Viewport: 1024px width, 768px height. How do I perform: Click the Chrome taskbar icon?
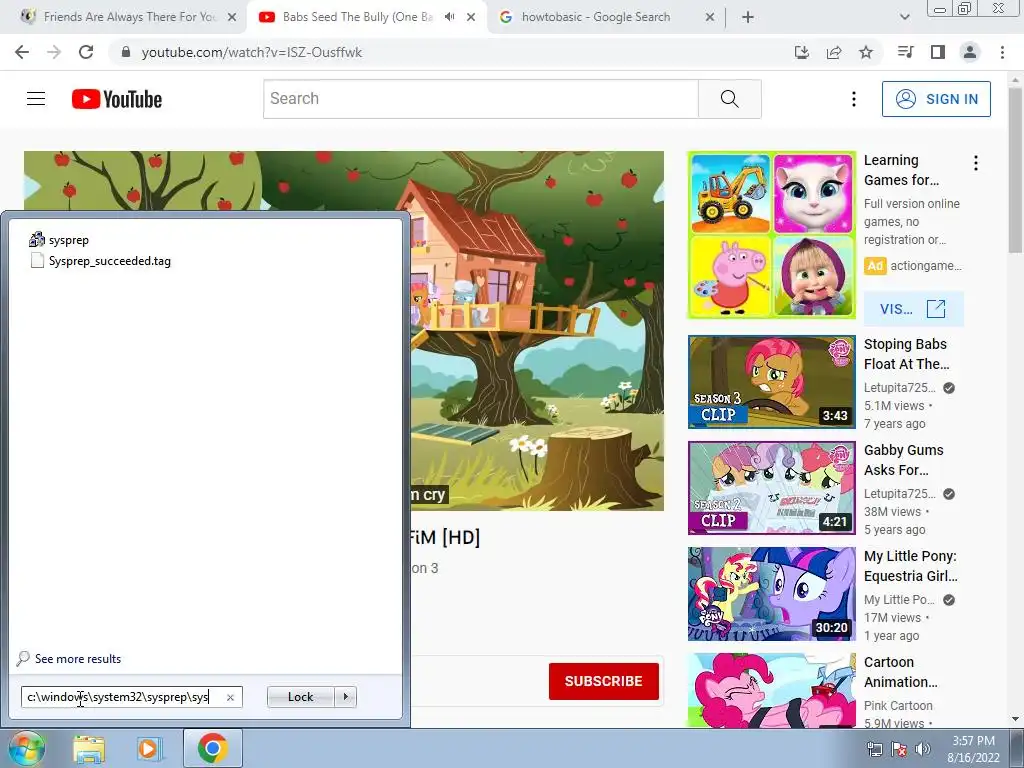coord(212,748)
